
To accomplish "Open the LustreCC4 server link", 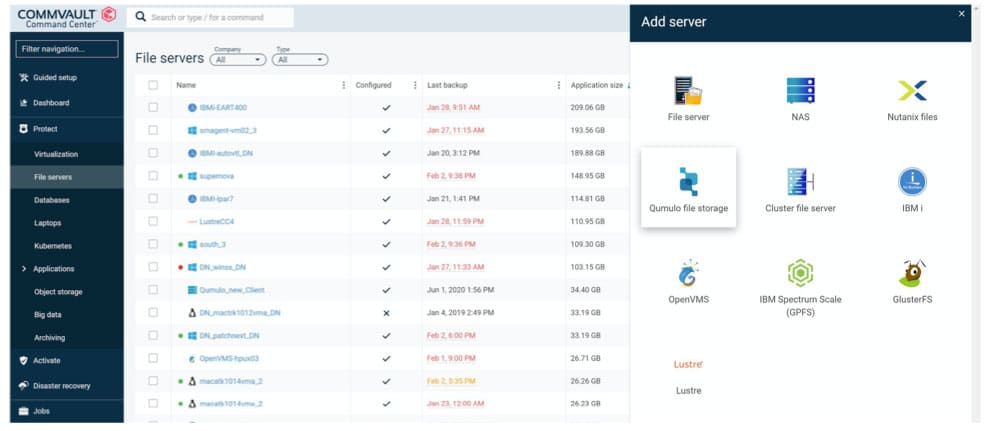I will click(x=217, y=221).
